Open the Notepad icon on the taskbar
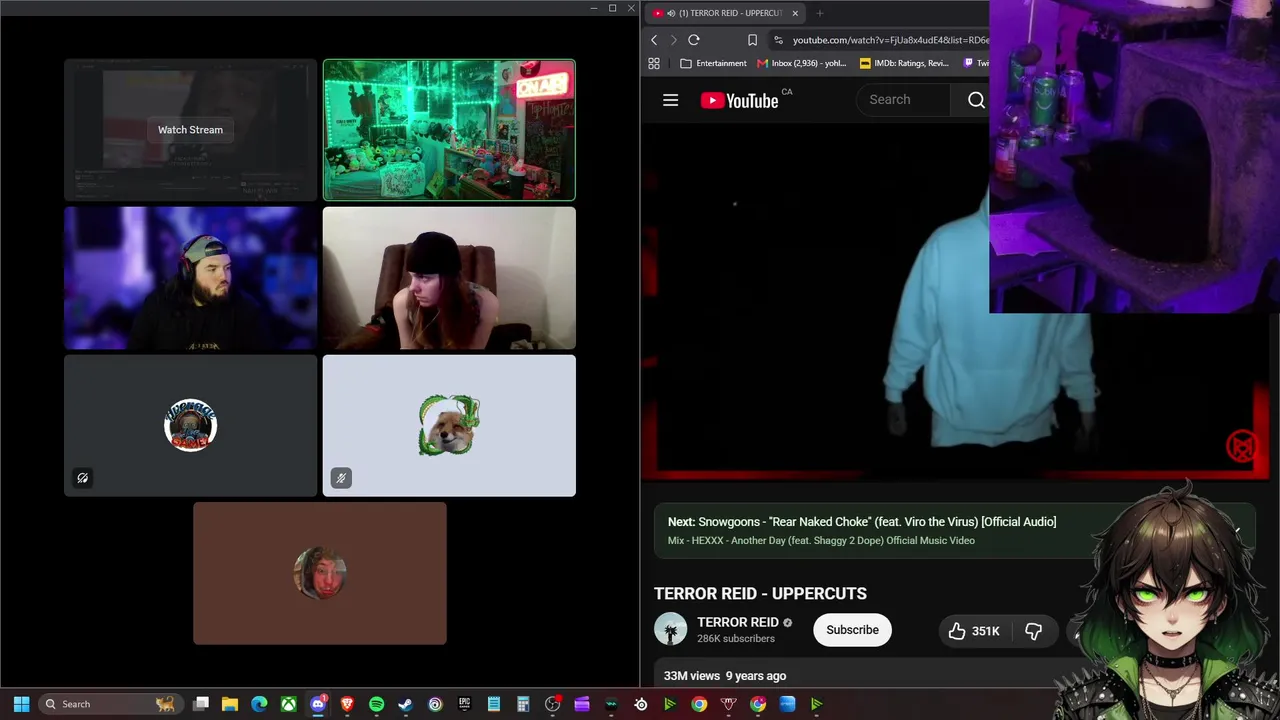The width and height of the screenshot is (1280, 720). [x=494, y=704]
